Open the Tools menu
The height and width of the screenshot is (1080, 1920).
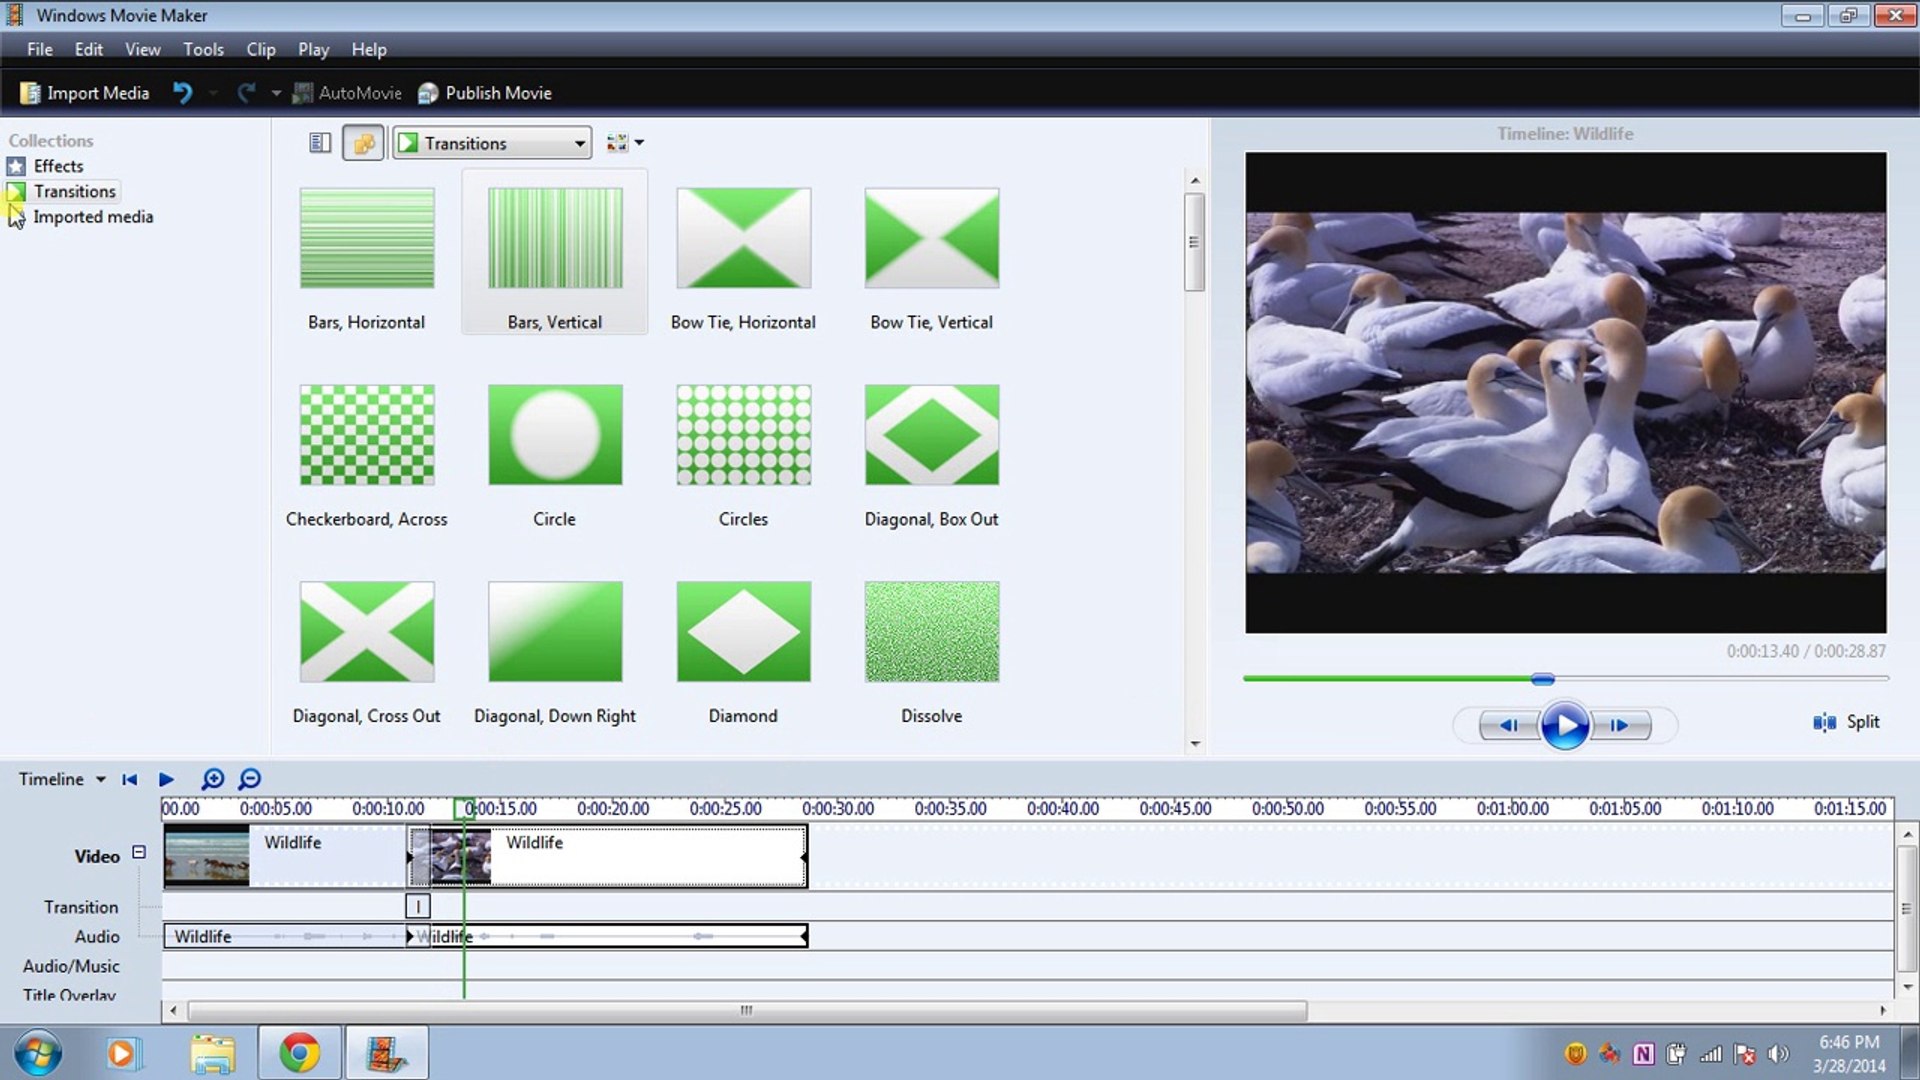(203, 49)
